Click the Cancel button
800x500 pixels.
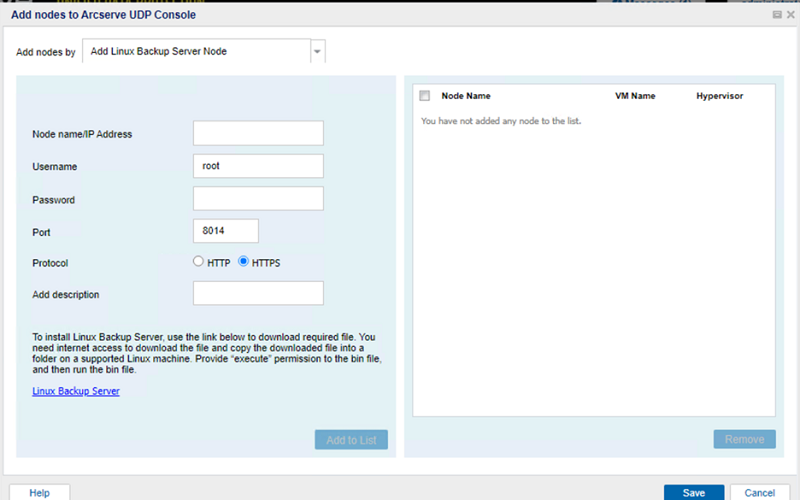[x=760, y=493]
